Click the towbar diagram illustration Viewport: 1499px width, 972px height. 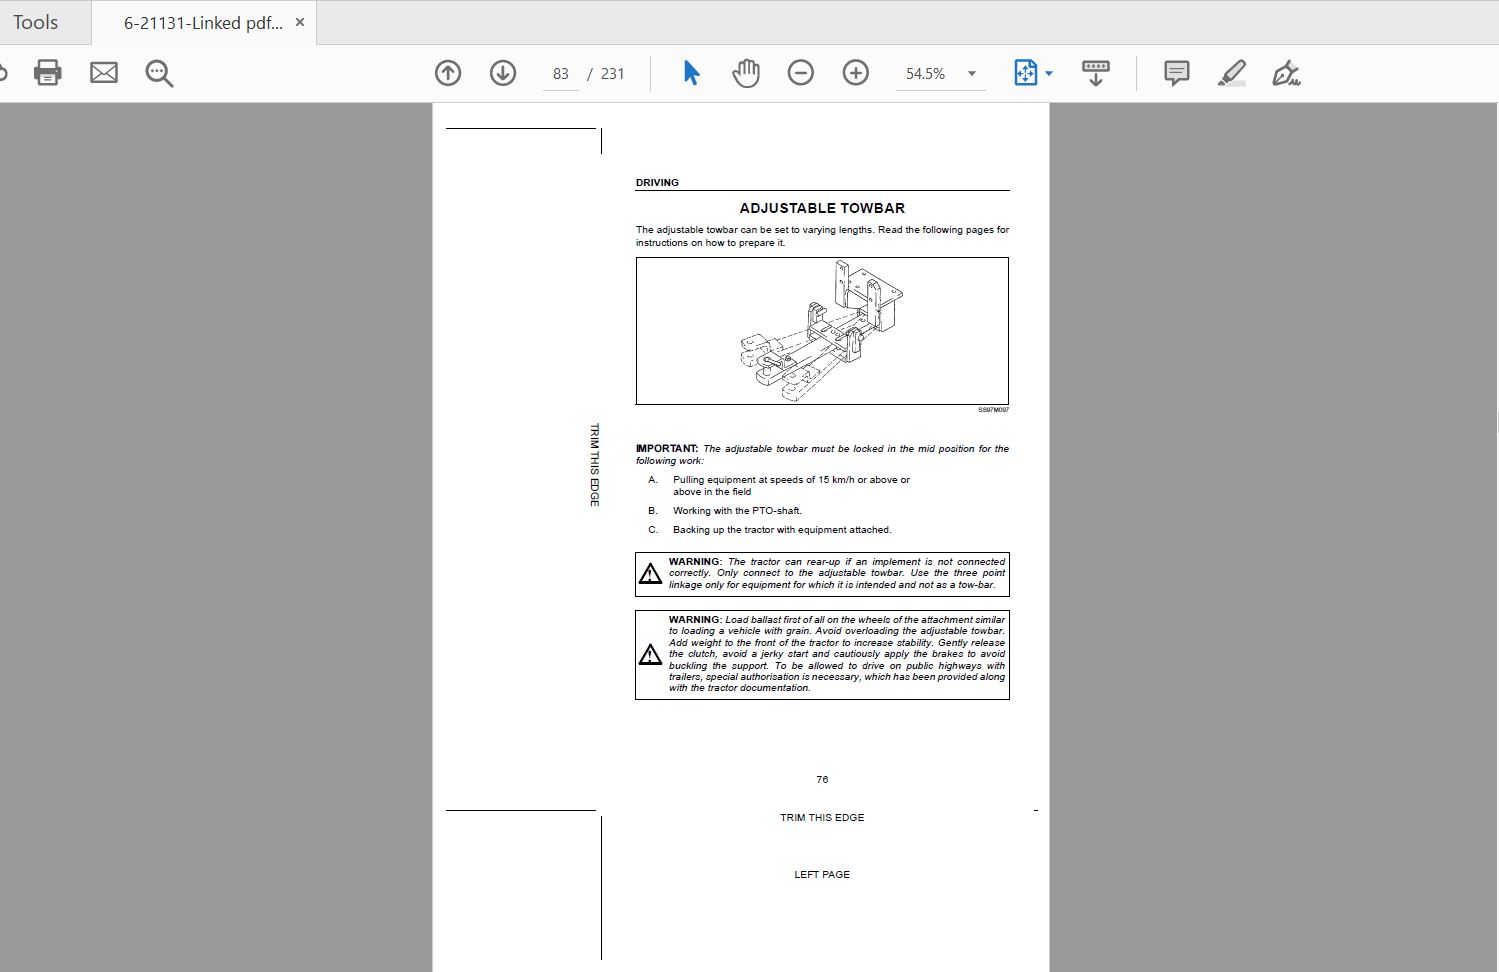click(x=822, y=331)
